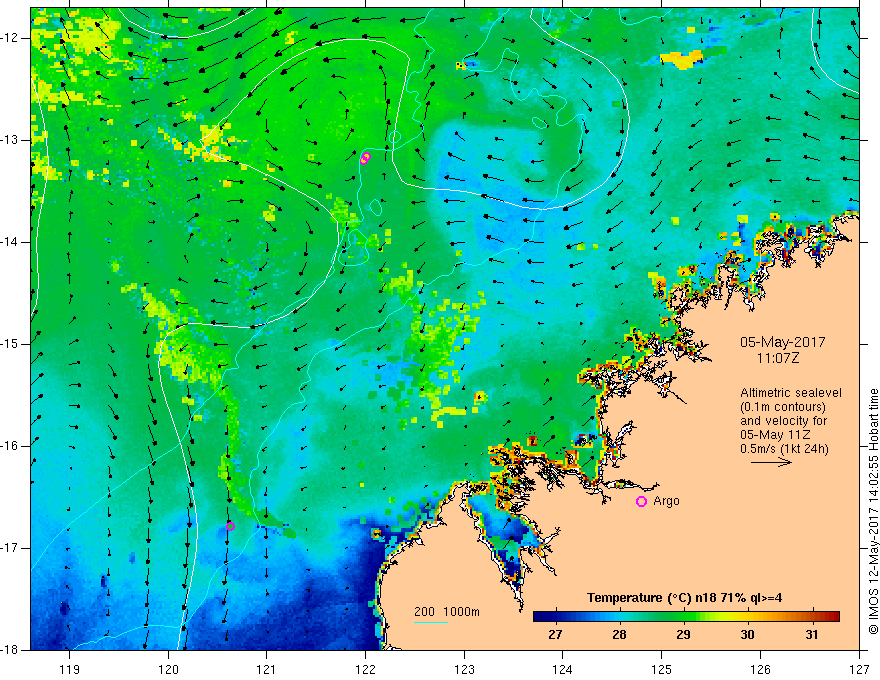This screenshot has height=680, width=880.
Task: Click the longitude '119' axis label
Action: point(70,669)
